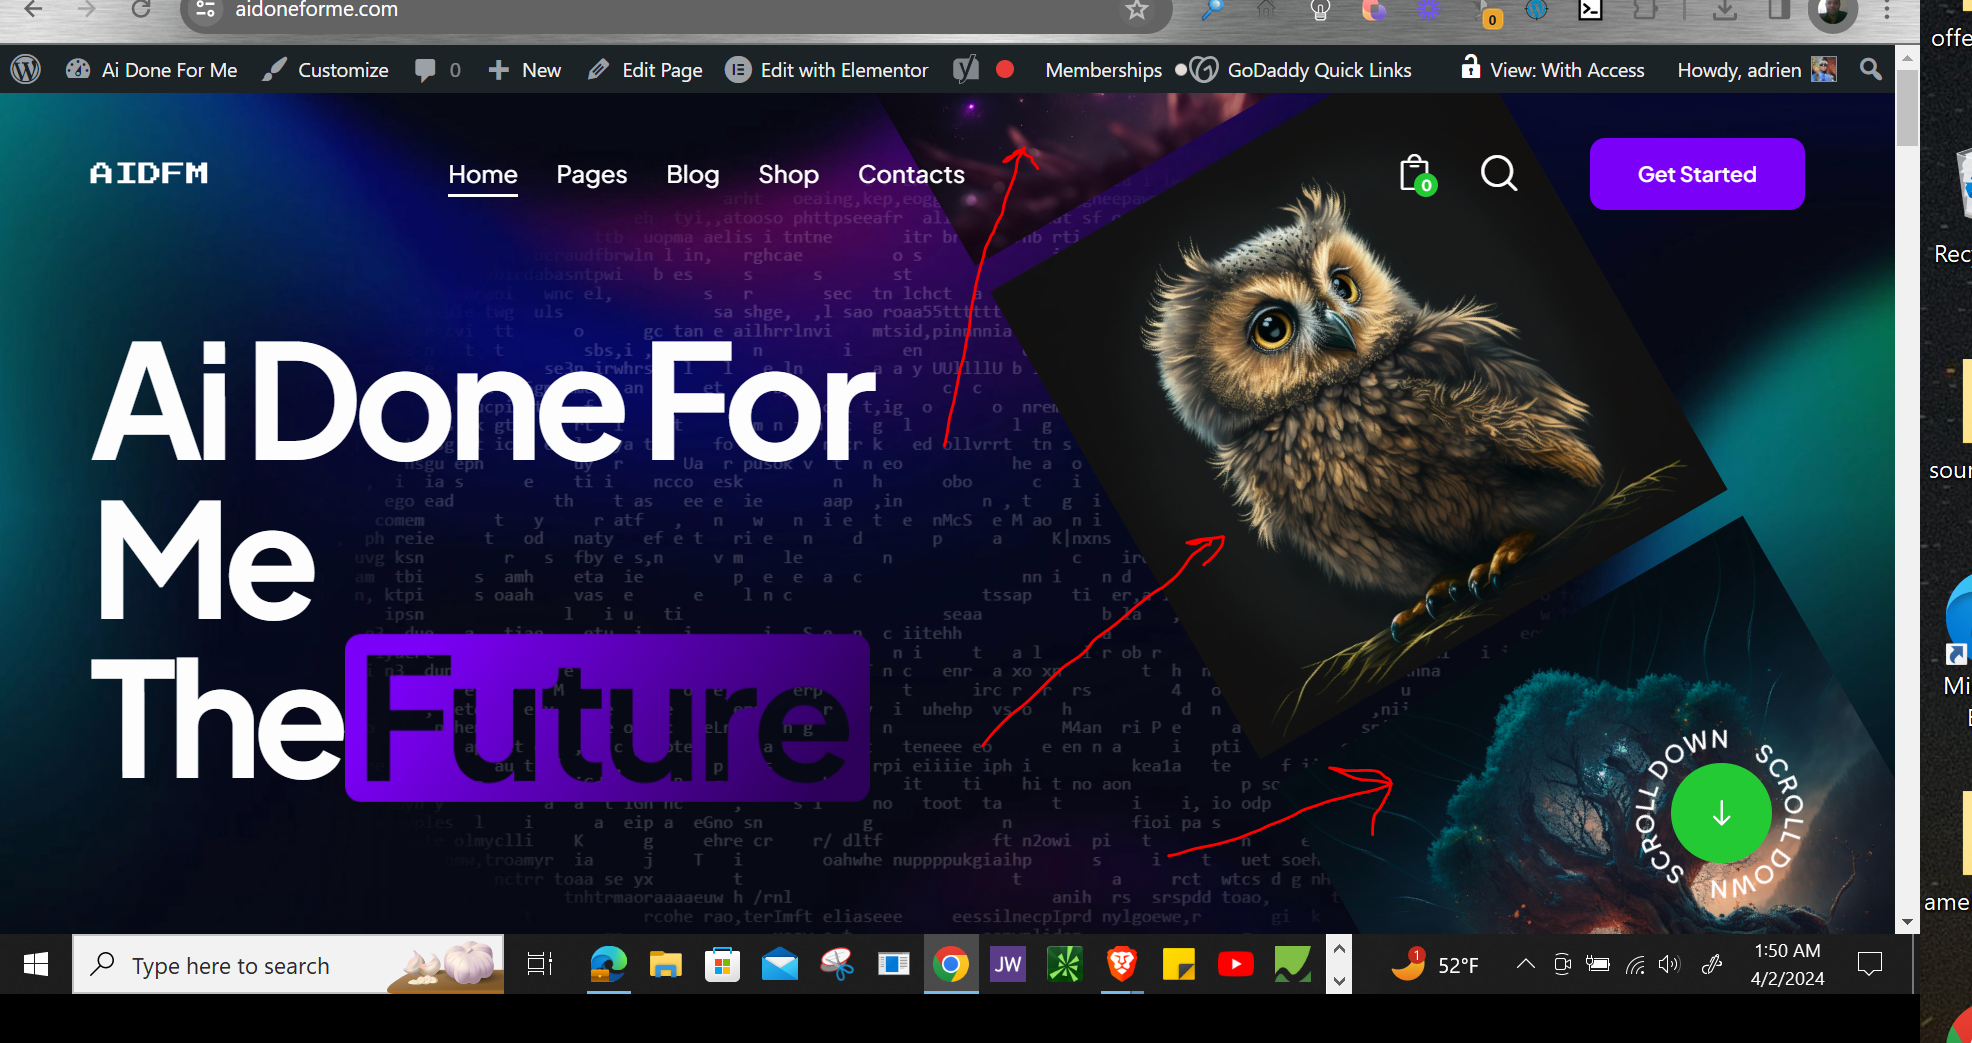Show hidden system tray icons
The height and width of the screenshot is (1043, 1972).
coord(1525,964)
